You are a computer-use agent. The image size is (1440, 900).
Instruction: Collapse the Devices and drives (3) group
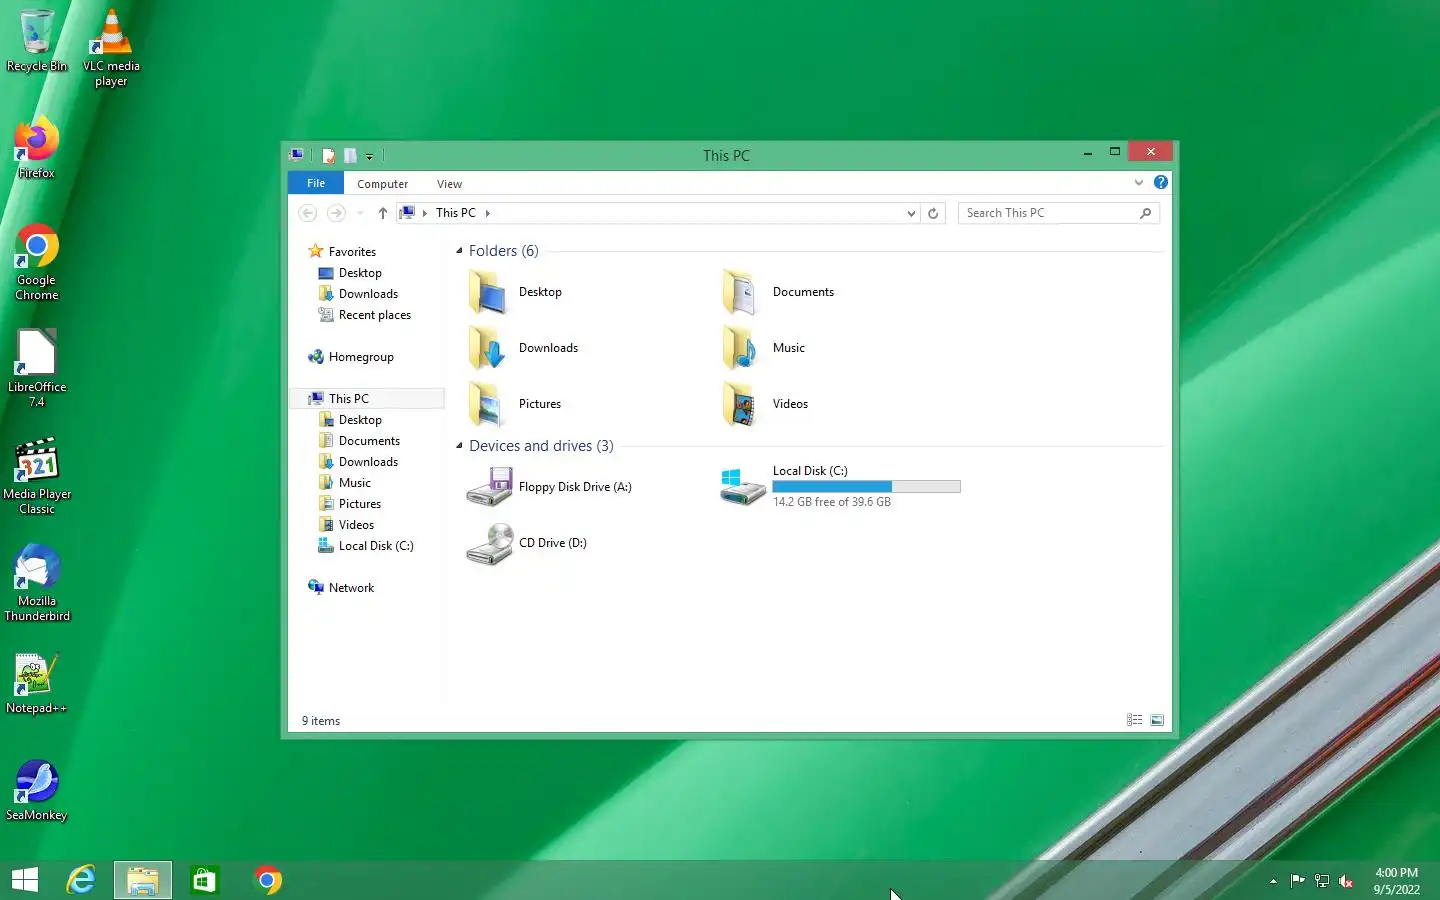click(460, 446)
